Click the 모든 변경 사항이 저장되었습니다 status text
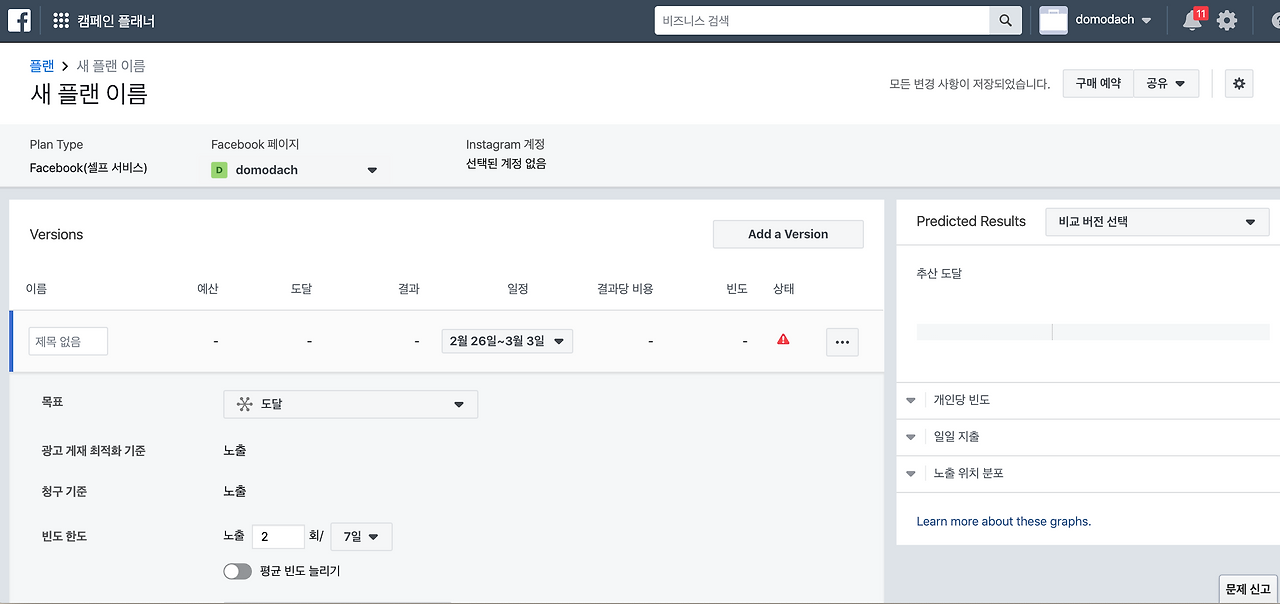1280x604 pixels. [x=969, y=85]
